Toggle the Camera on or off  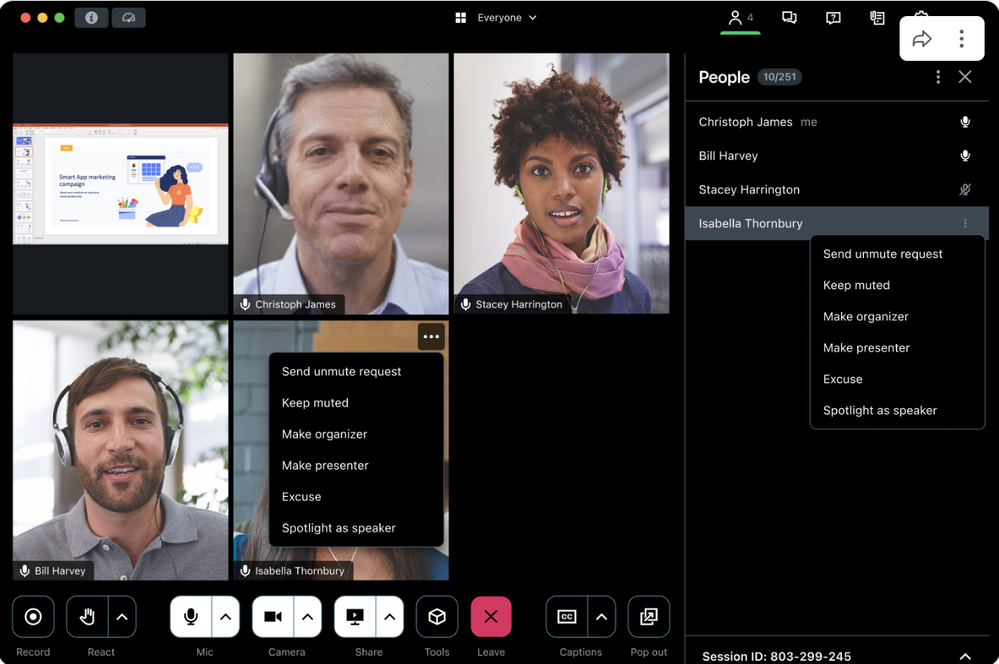[272, 617]
